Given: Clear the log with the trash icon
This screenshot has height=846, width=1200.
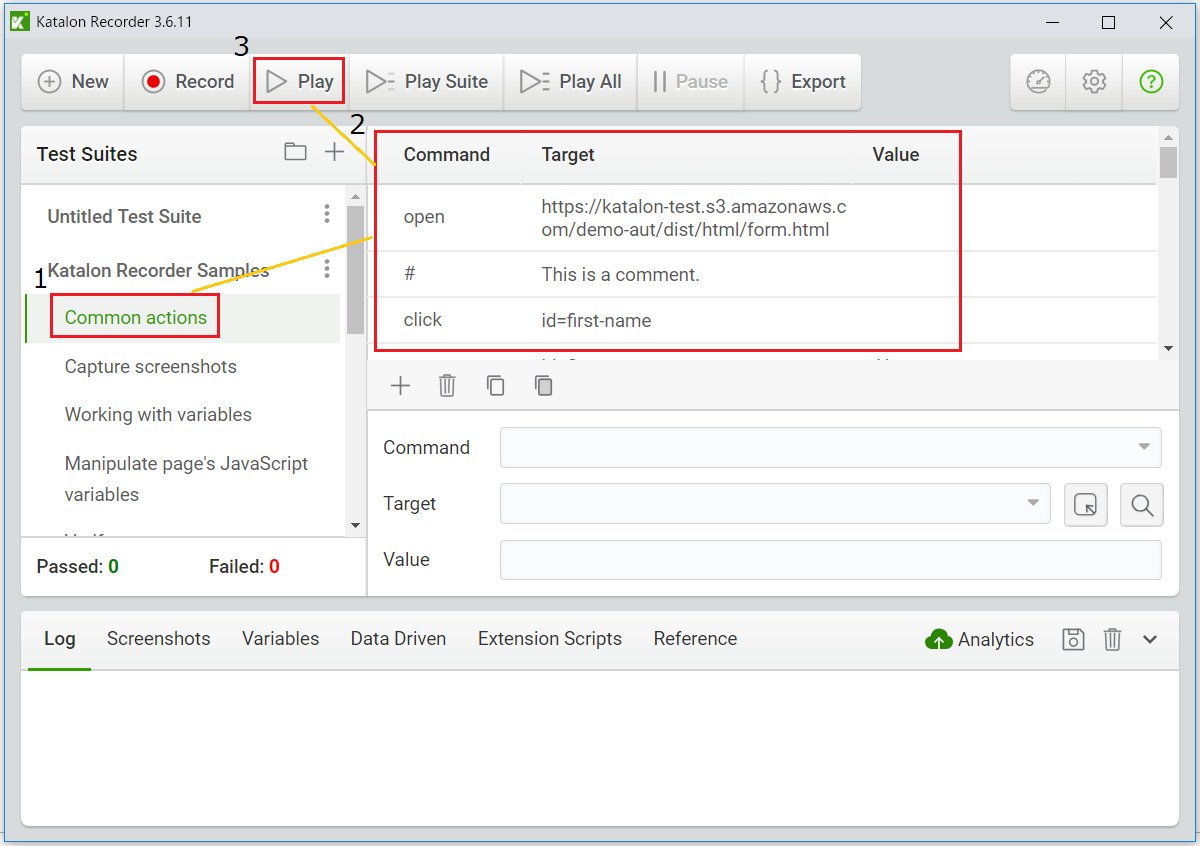Looking at the screenshot, I should [x=1112, y=640].
